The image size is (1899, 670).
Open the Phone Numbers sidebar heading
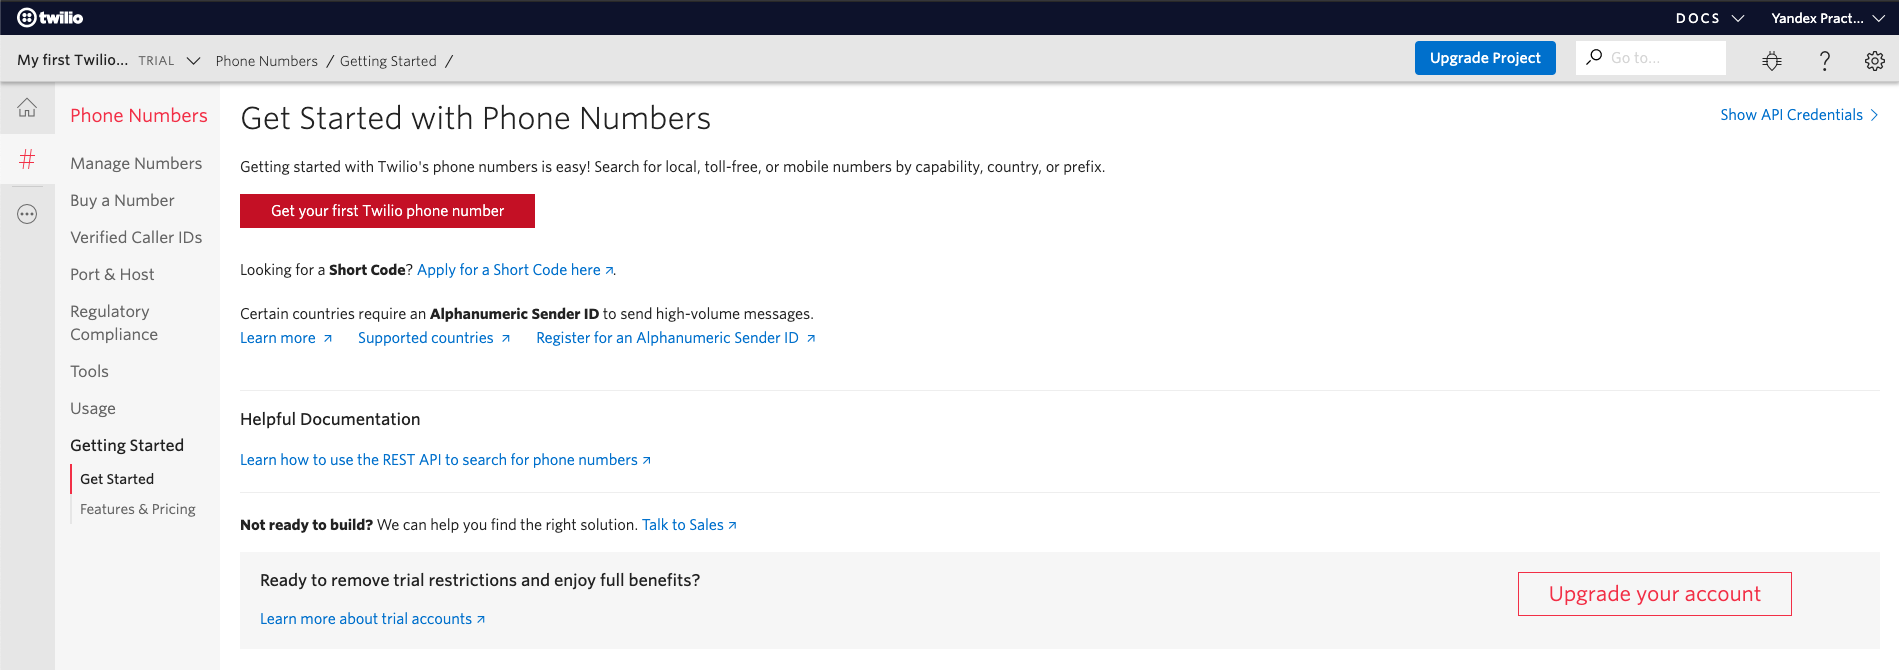[139, 116]
